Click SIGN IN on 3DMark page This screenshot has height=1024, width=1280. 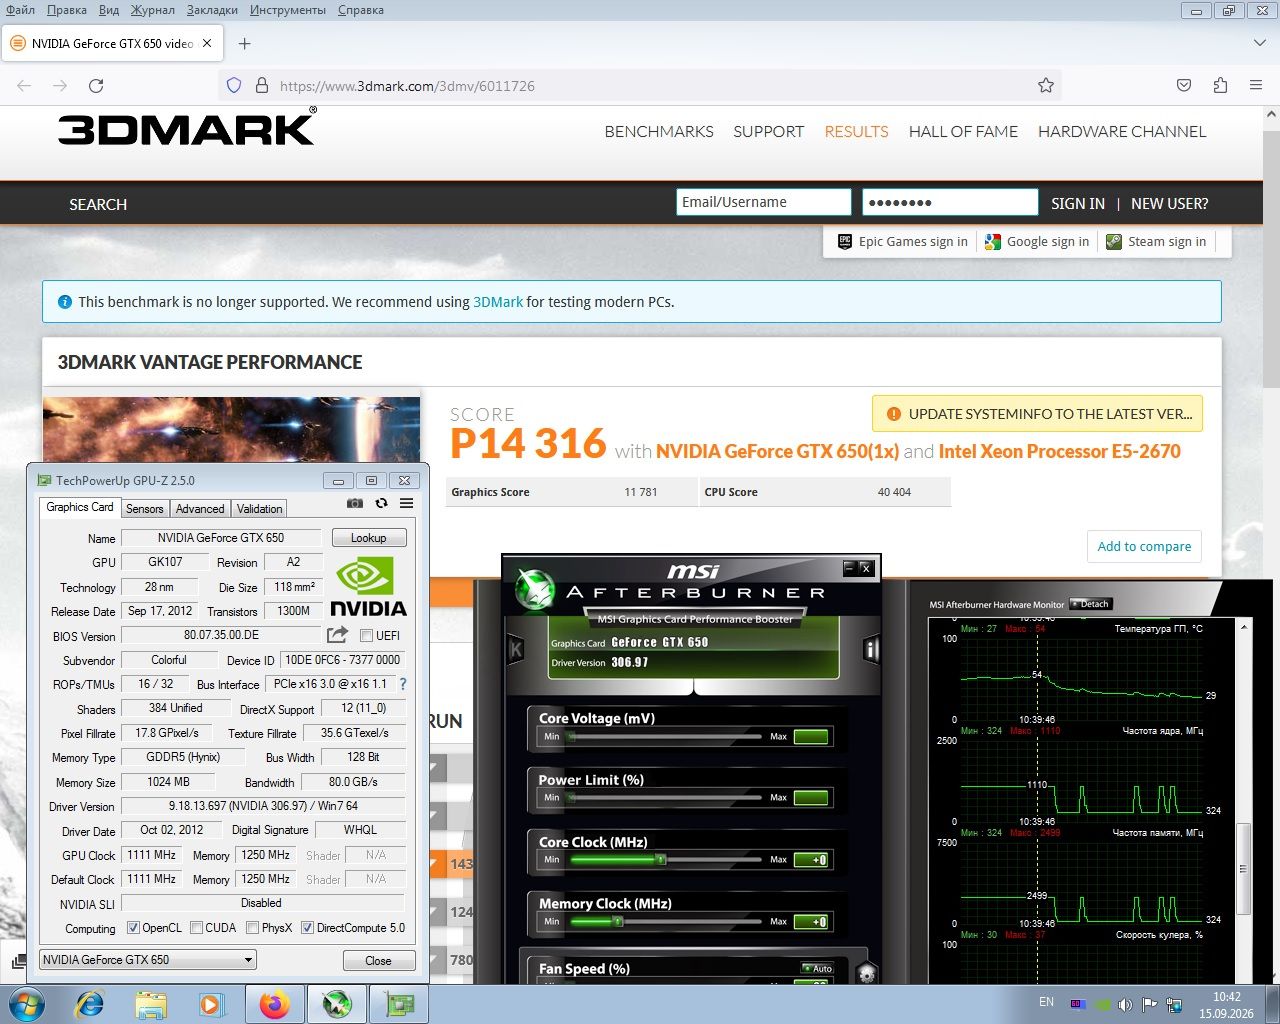tap(1078, 203)
